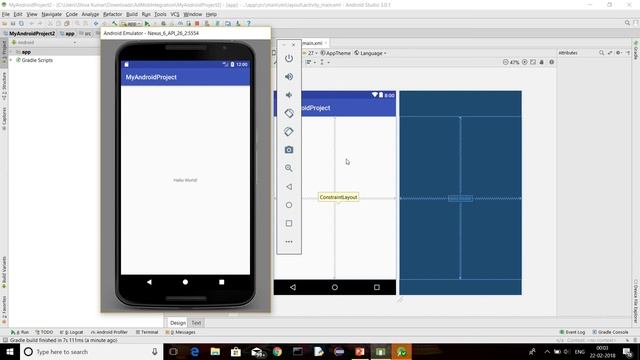Viewport: 640px width, 360px height.
Task: Open Help question mark toolbar icon
Action: pos(249,24)
